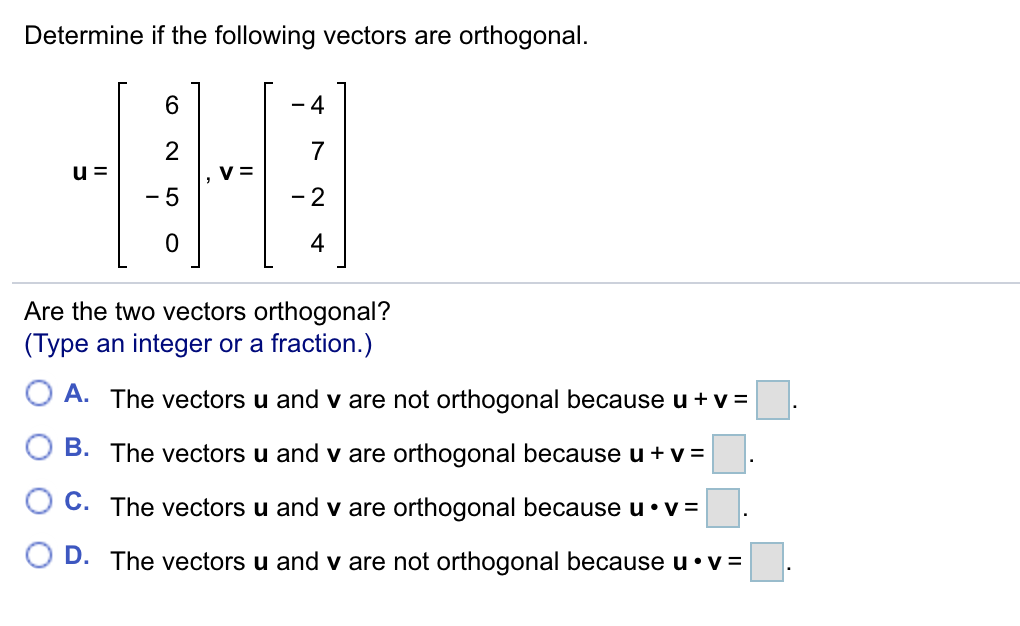Click the entry for value -5 in vector u
This screenshot has height=626, width=1020.
click(163, 198)
